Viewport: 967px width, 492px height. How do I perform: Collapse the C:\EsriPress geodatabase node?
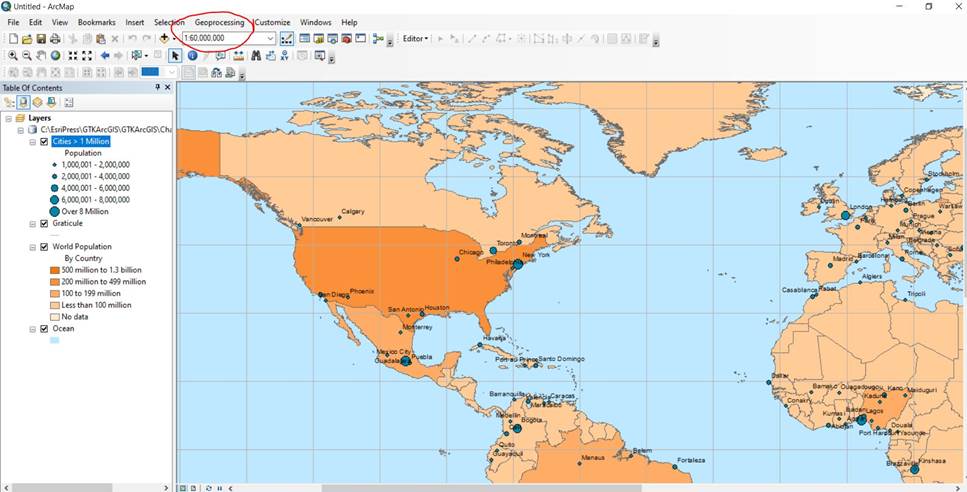click(21, 129)
